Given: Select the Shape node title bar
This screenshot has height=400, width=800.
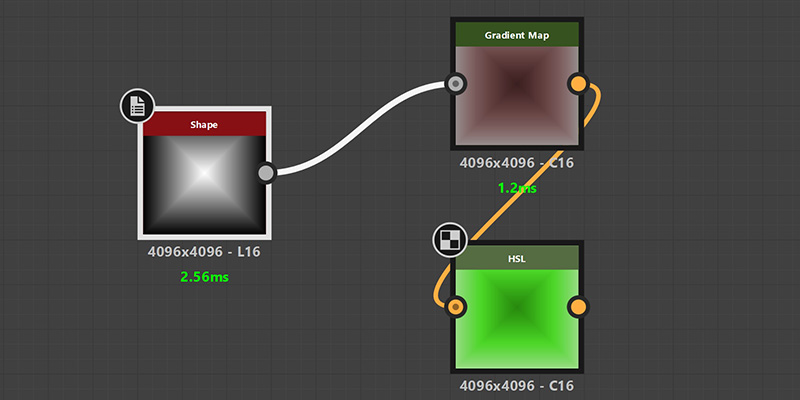Looking at the screenshot, I should tap(204, 124).
